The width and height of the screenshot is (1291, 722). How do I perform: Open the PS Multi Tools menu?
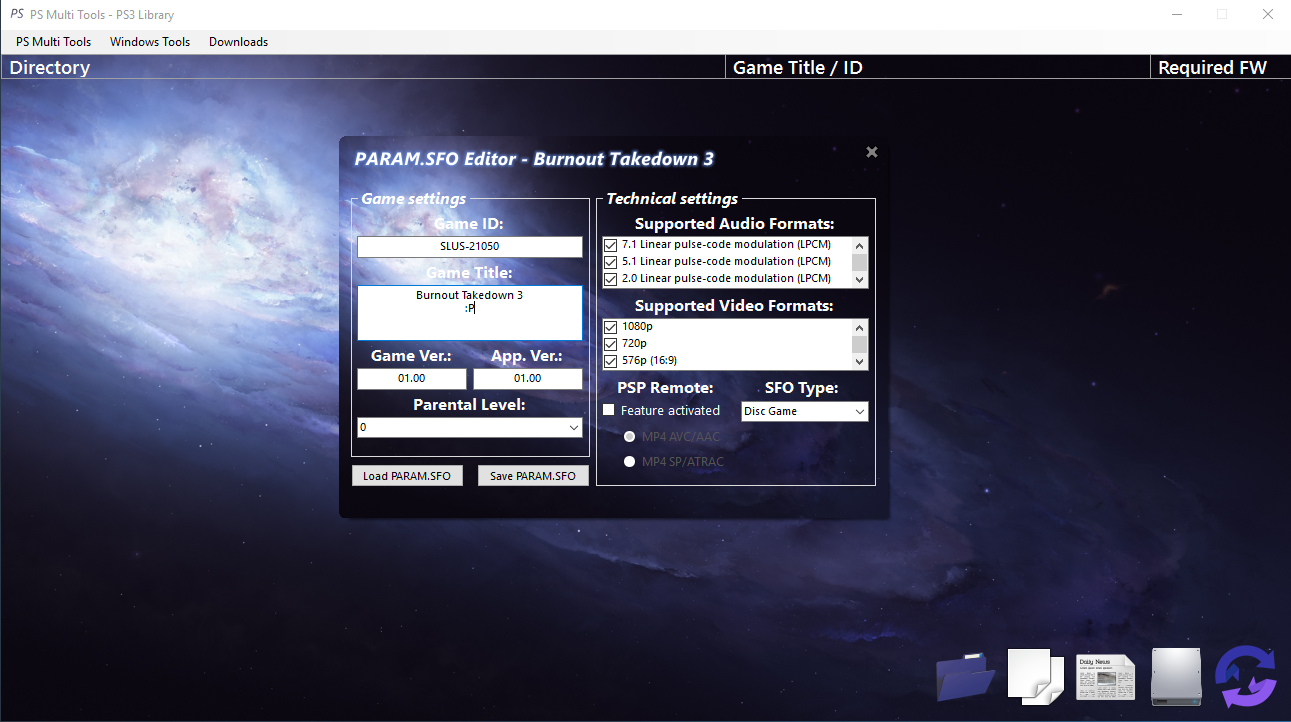(x=53, y=42)
